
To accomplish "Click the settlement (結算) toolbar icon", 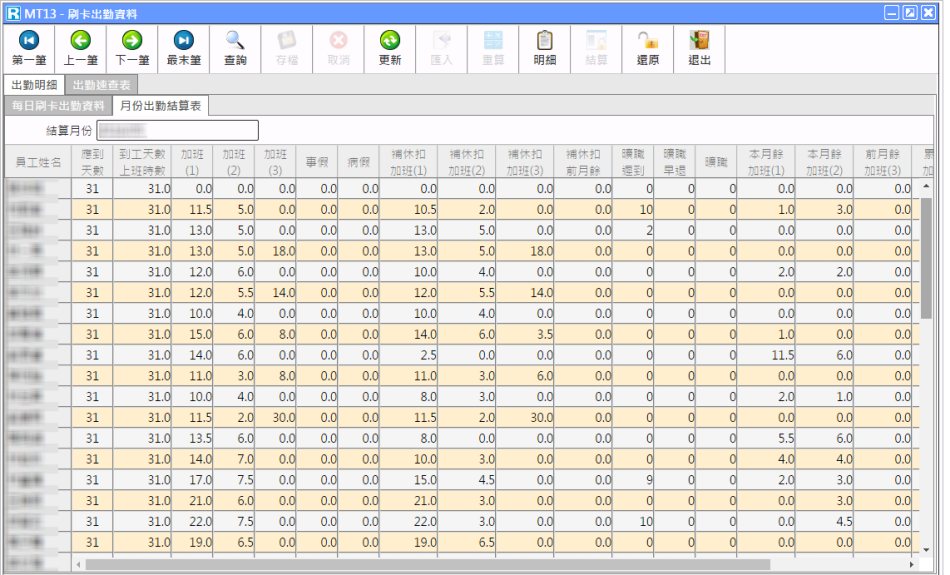I will point(596,48).
